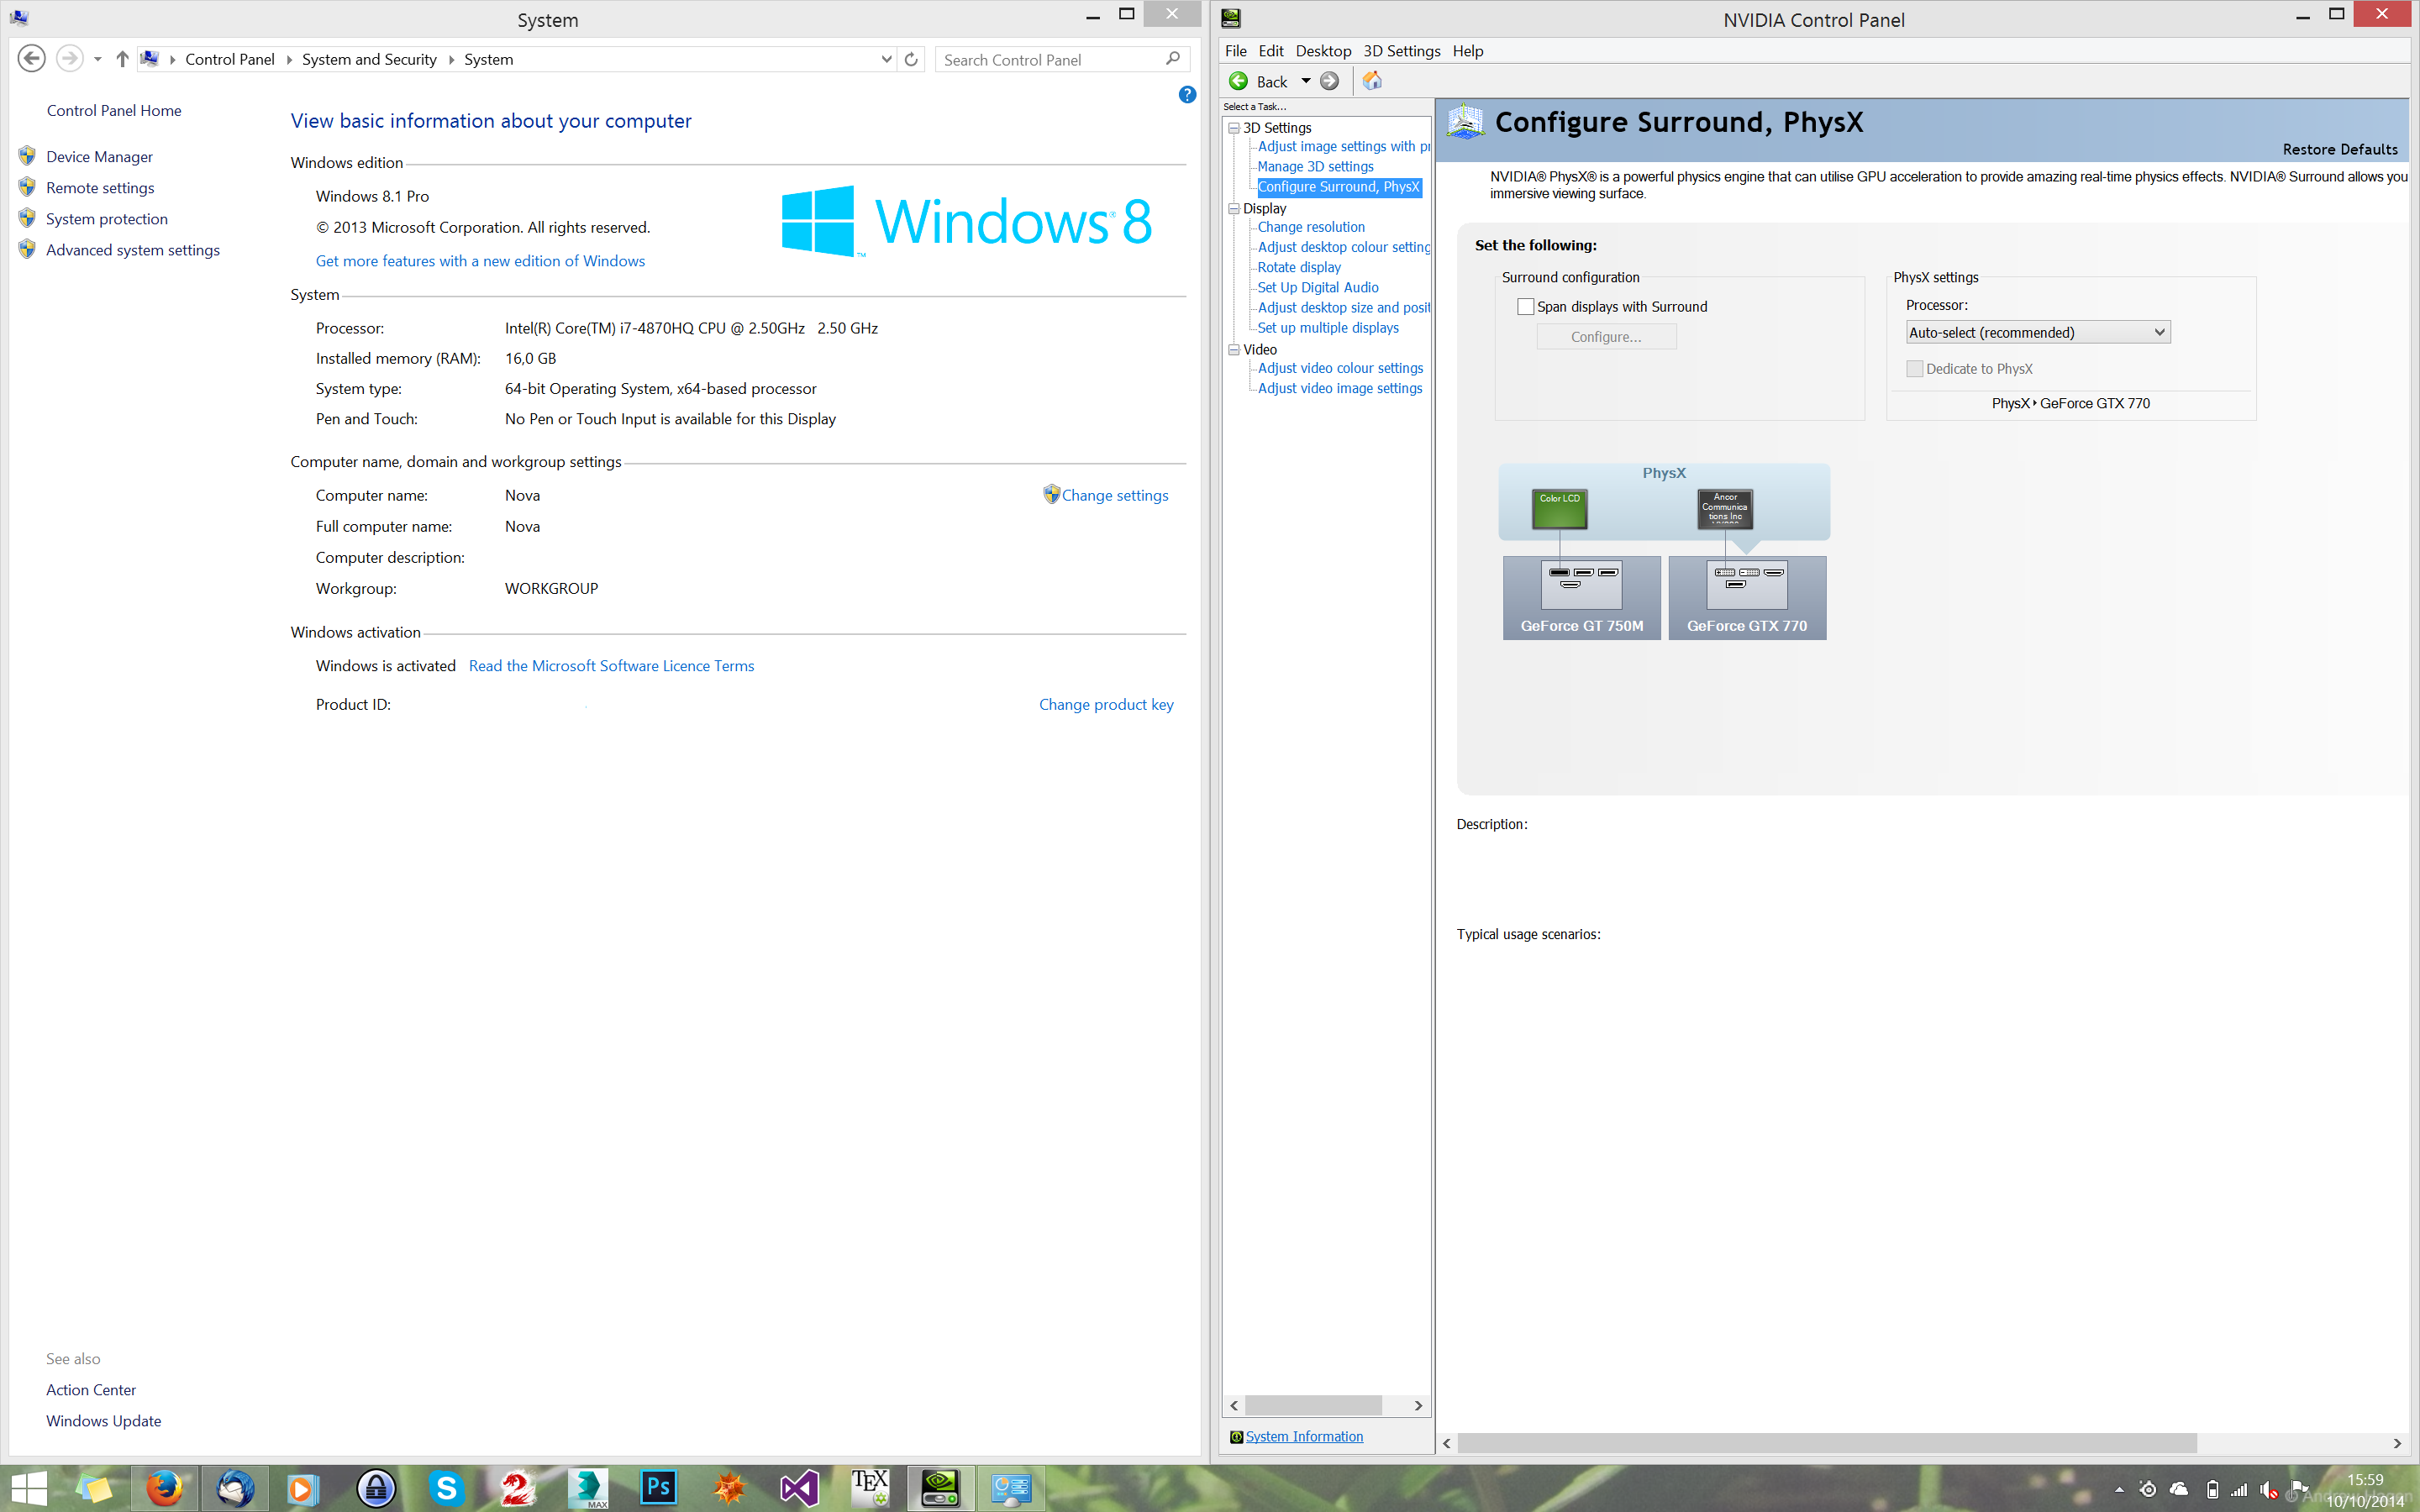Select Adjust video colour settings task

[x=1340, y=368]
